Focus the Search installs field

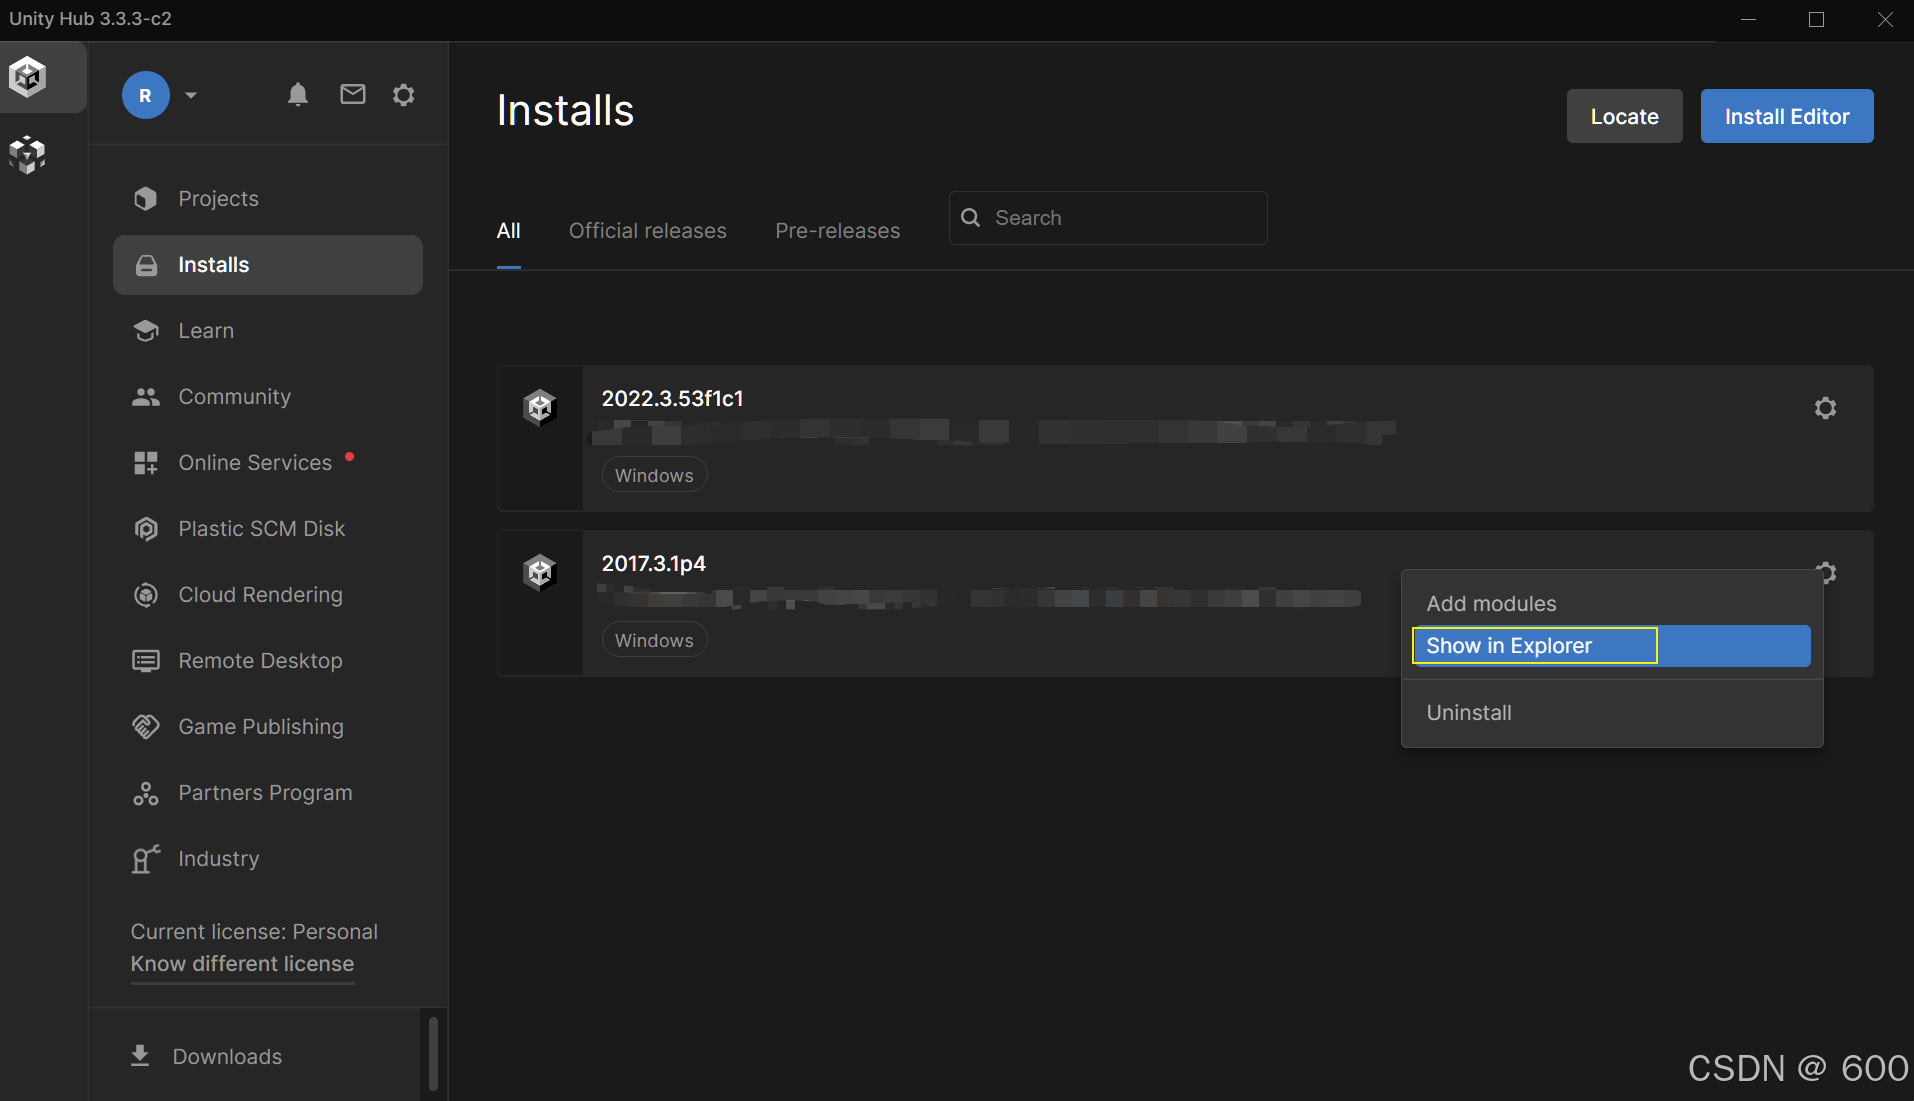[1108, 218]
